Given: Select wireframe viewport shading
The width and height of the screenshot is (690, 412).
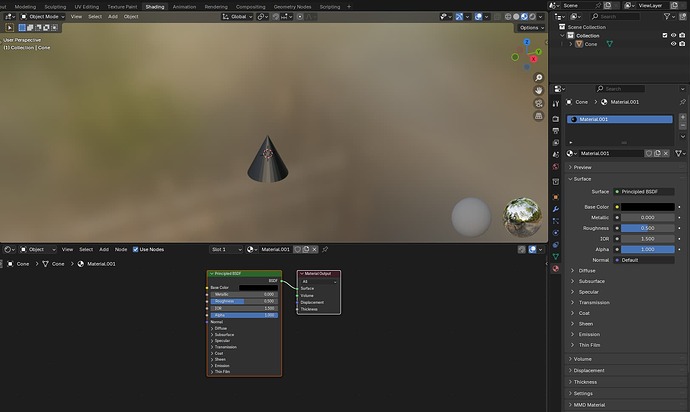Looking at the screenshot, I should click(508, 17).
